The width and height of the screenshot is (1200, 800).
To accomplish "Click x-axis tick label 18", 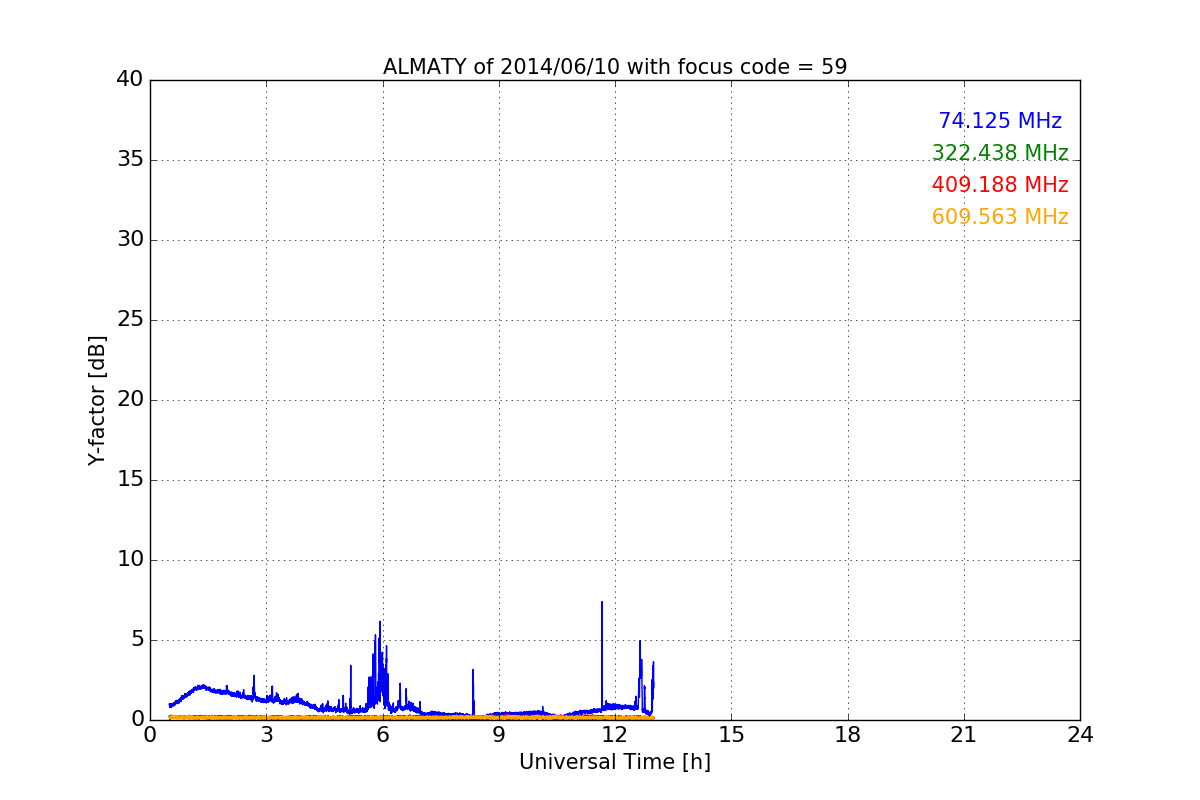I will [848, 735].
